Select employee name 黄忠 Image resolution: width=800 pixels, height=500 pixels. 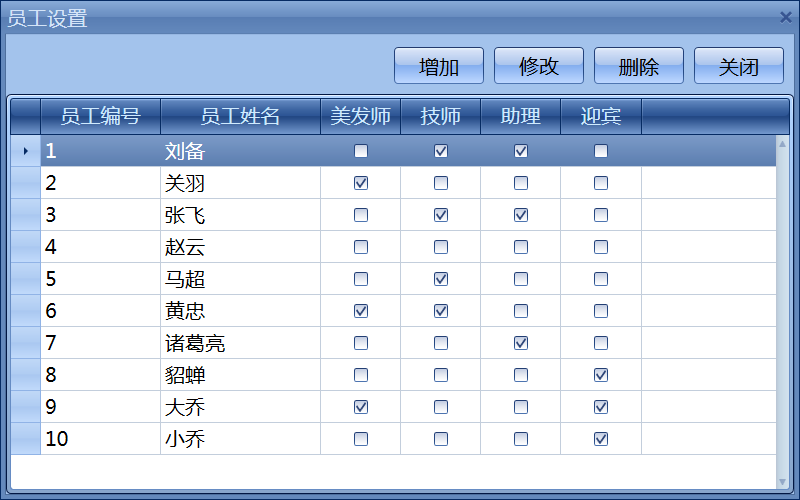point(185,311)
